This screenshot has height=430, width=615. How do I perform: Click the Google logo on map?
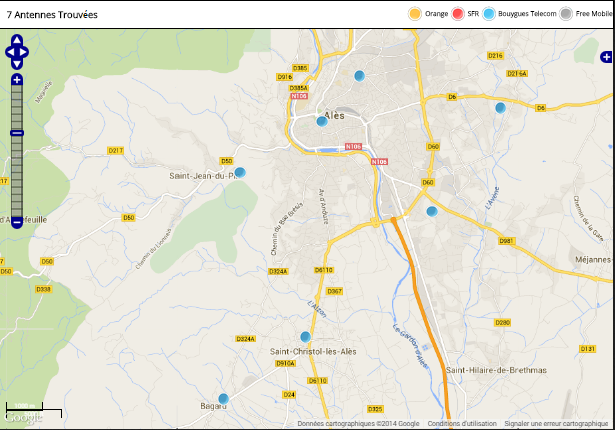[22, 418]
